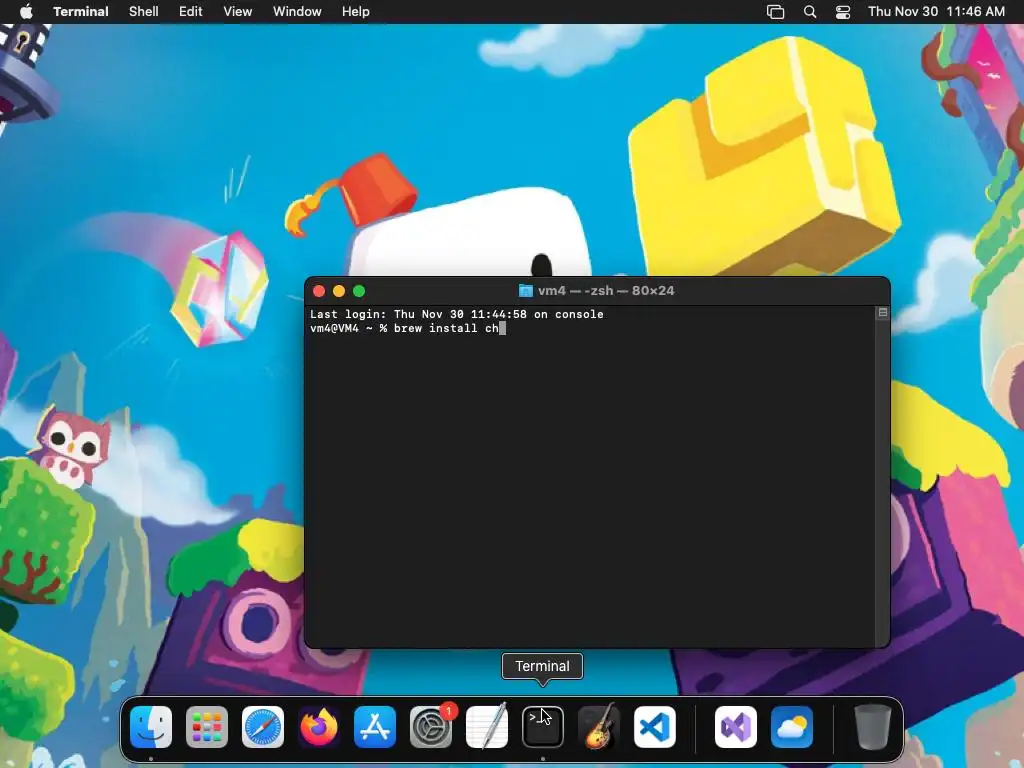This screenshot has height=768, width=1024.
Task: Click the 'brew install ch' command line
Action: pyautogui.click(x=408, y=328)
